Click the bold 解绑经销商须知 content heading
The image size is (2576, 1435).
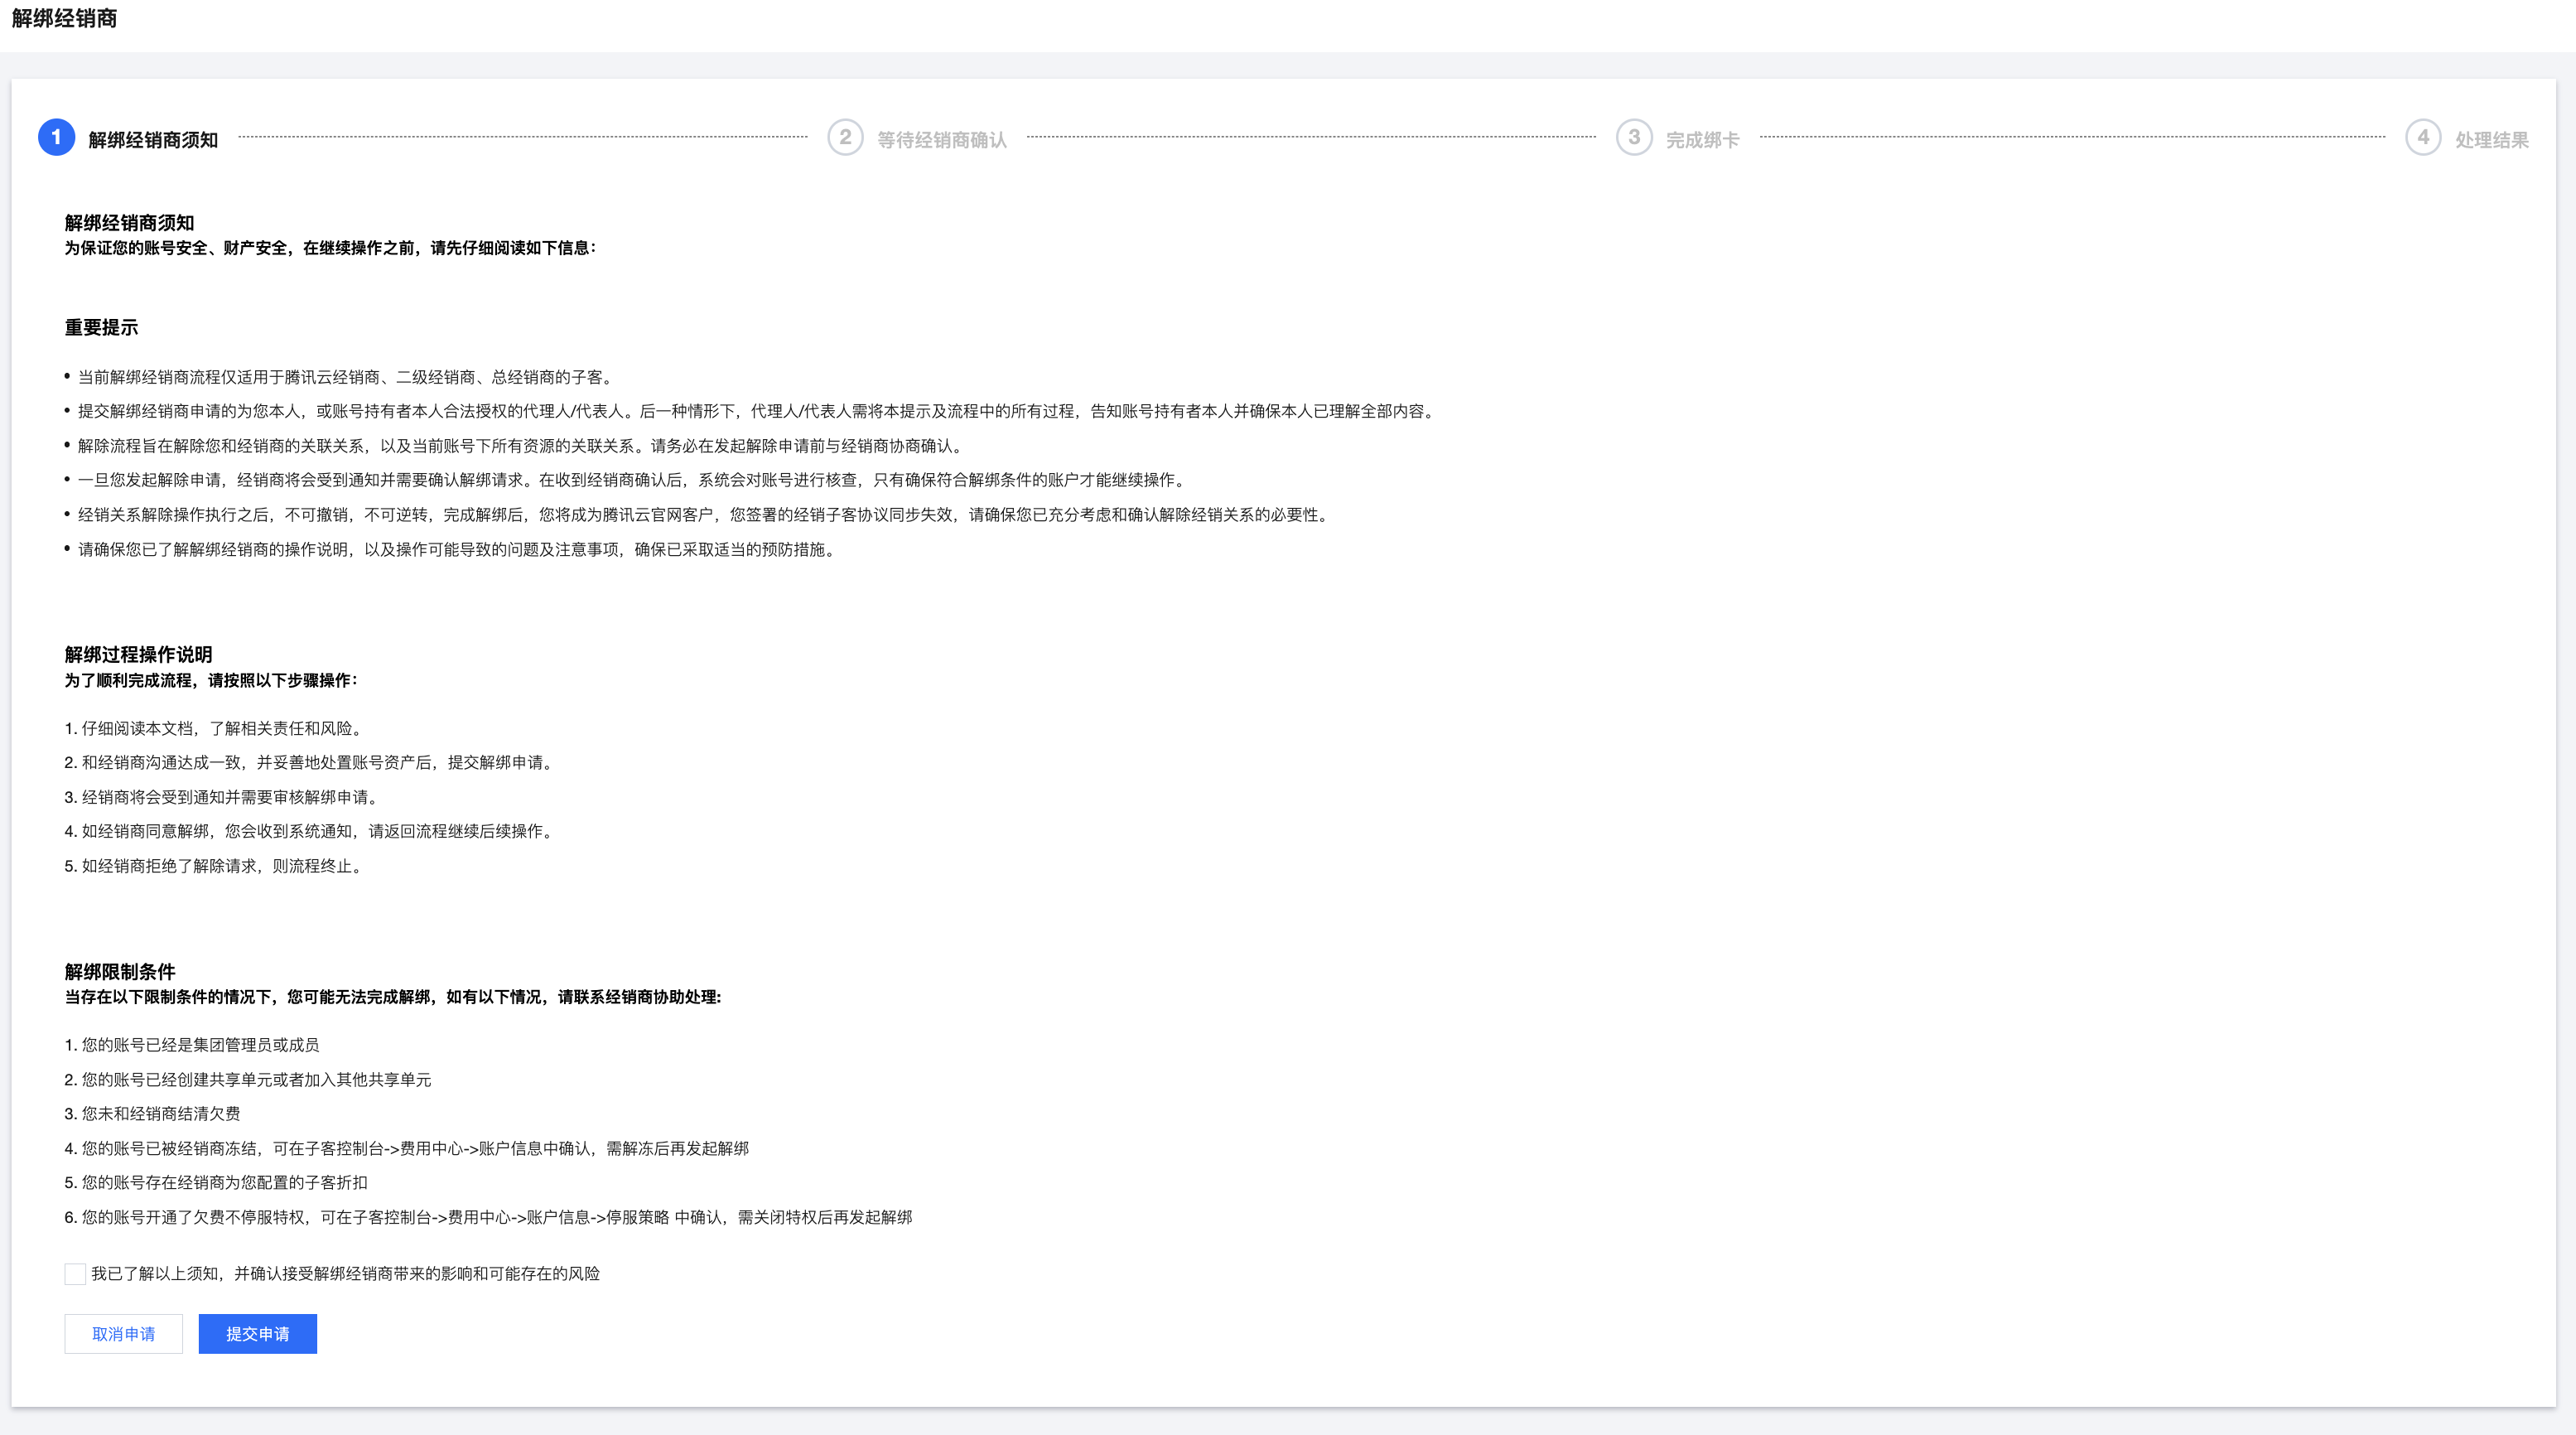pos(129,223)
